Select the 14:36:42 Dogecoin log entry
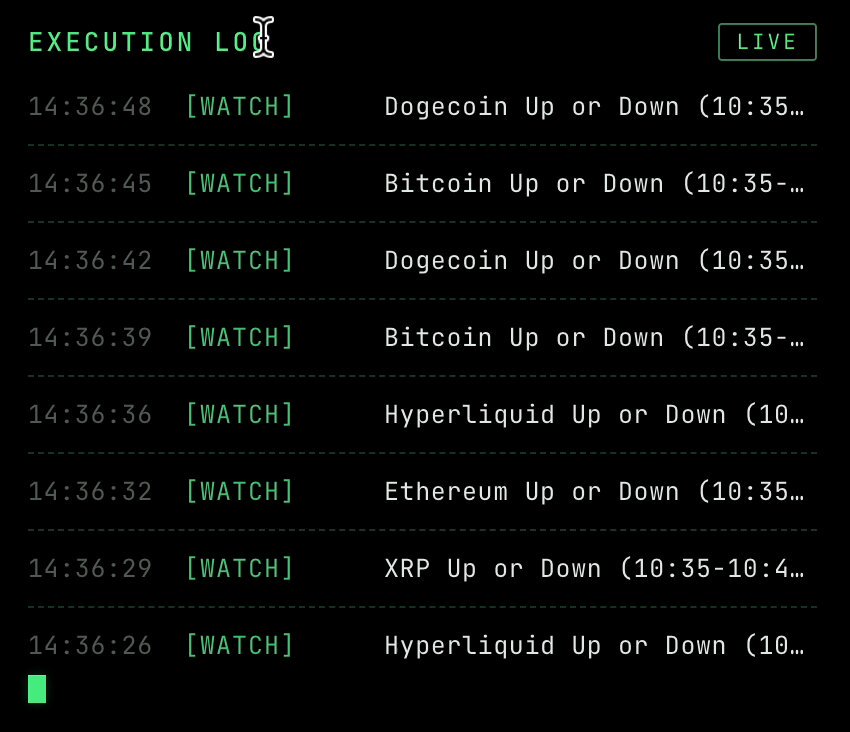The width and height of the screenshot is (850, 732). [422, 261]
